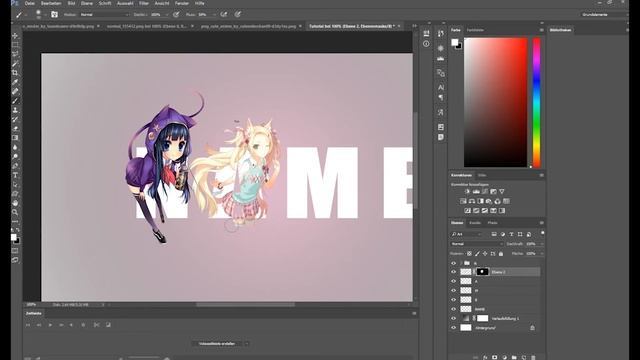
Task: Select the Clone Stamp tool
Action: coord(15,110)
